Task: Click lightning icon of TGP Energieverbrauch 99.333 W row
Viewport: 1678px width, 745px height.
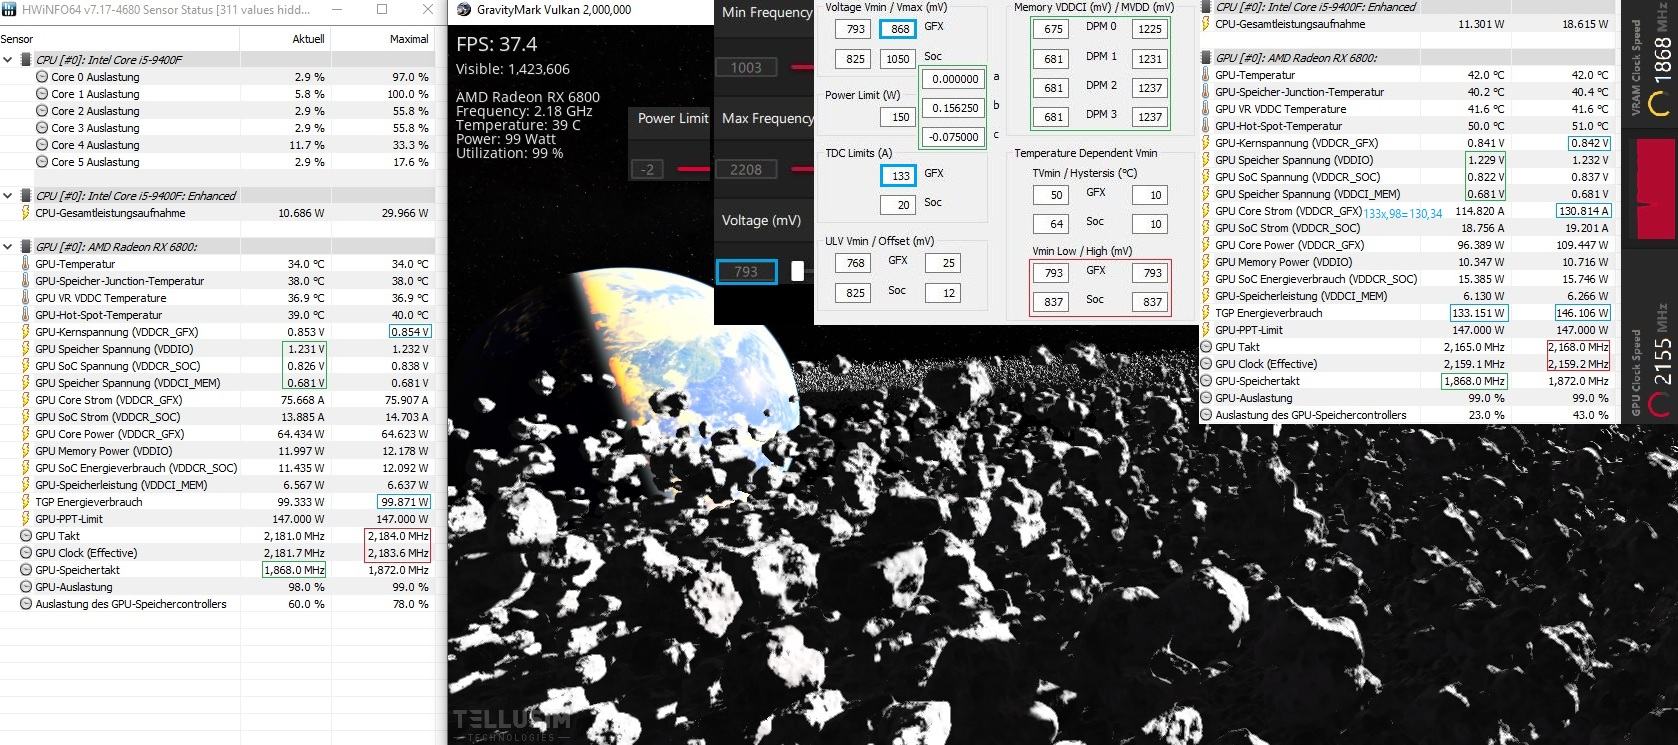Action: (26, 502)
